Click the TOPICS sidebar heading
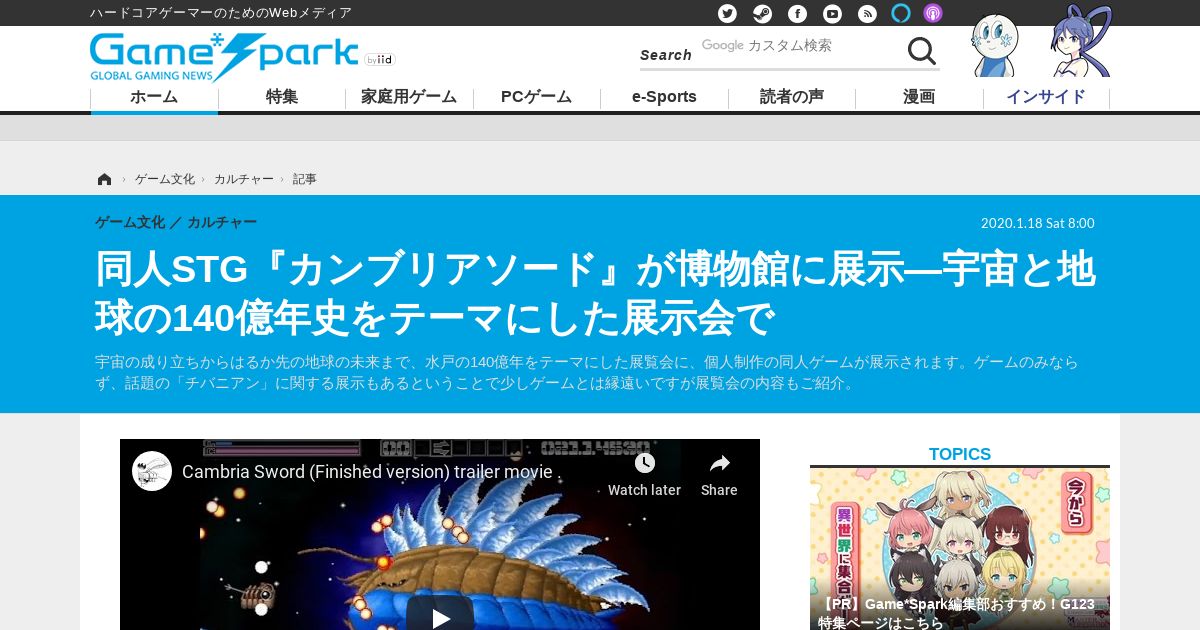1200x630 pixels. (960, 454)
